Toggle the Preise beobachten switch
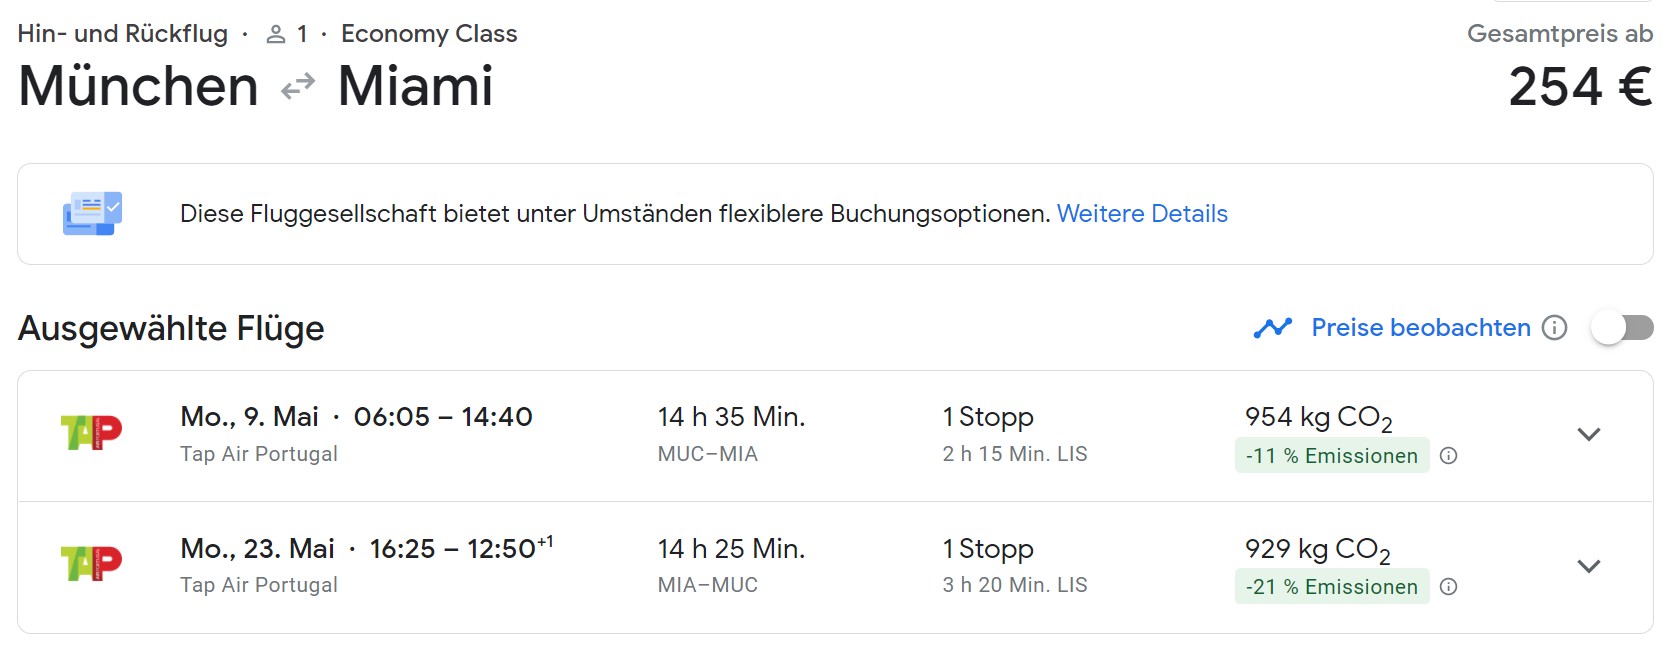This screenshot has height=651, width=1672. coord(1622,328)
